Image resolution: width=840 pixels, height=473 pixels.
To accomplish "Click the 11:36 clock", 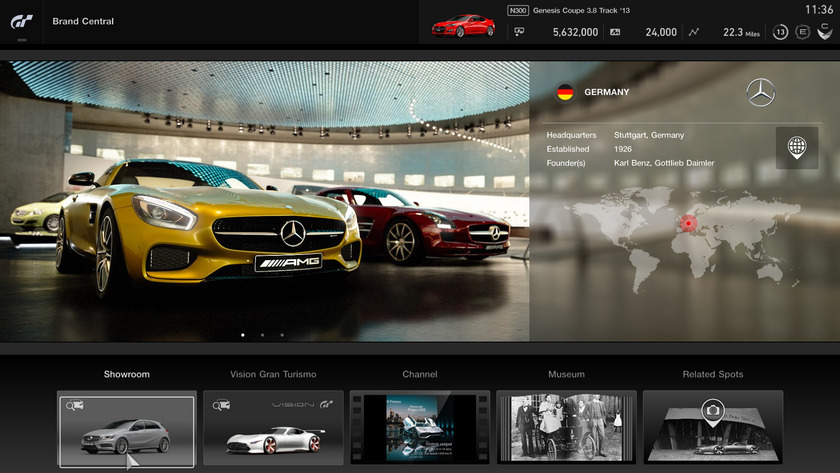I will click(819, 10).
